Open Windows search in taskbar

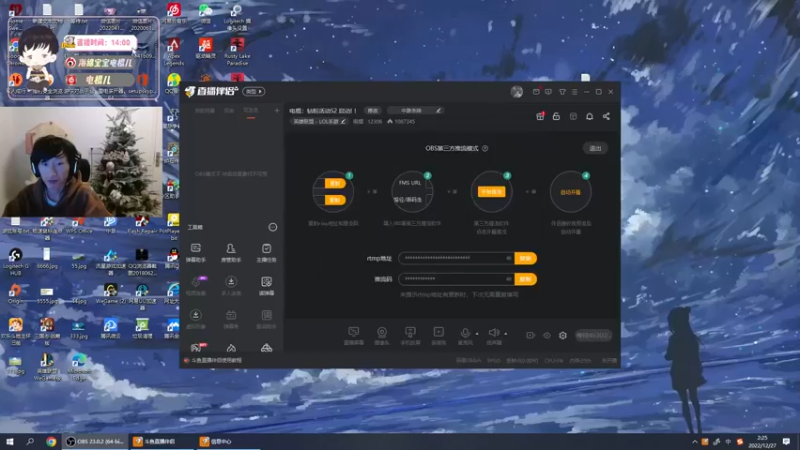click(30, 441)
